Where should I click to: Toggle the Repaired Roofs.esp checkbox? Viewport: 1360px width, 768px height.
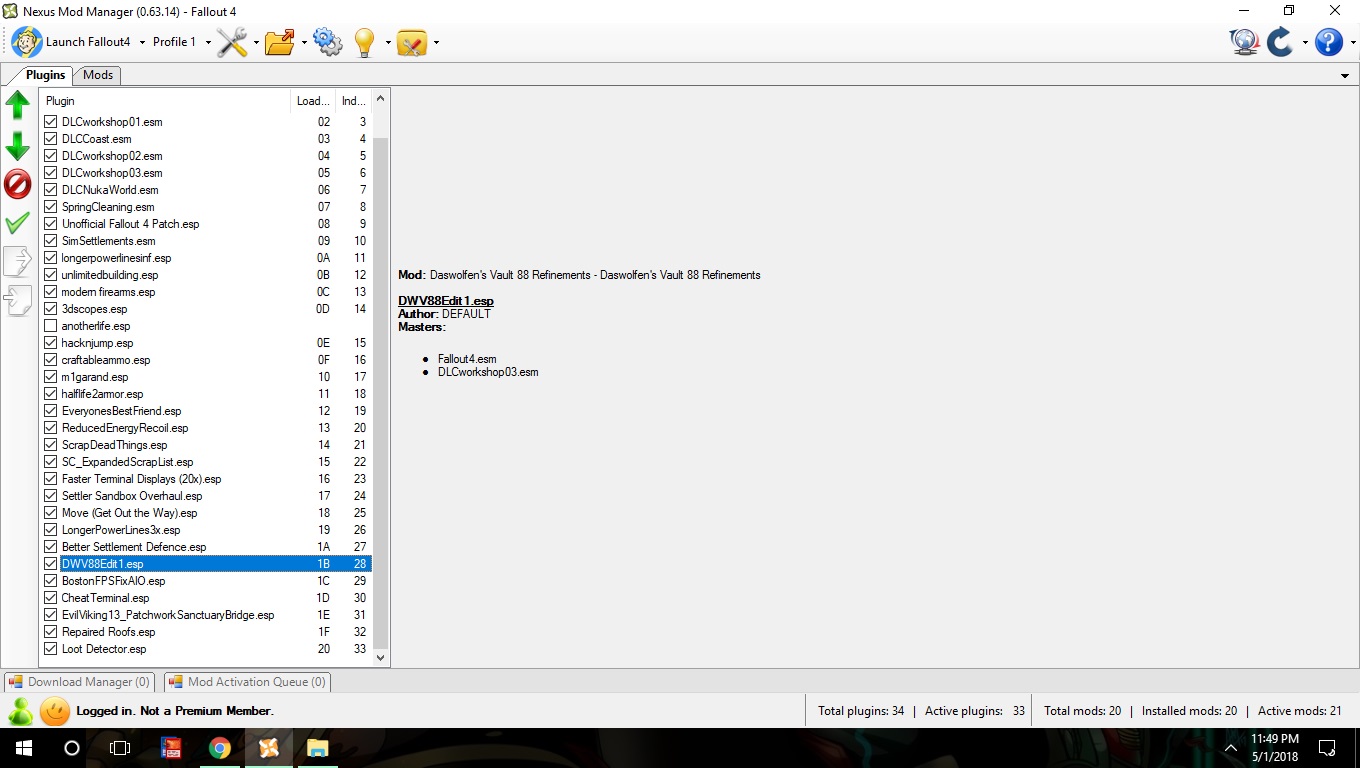click(51, 632)
